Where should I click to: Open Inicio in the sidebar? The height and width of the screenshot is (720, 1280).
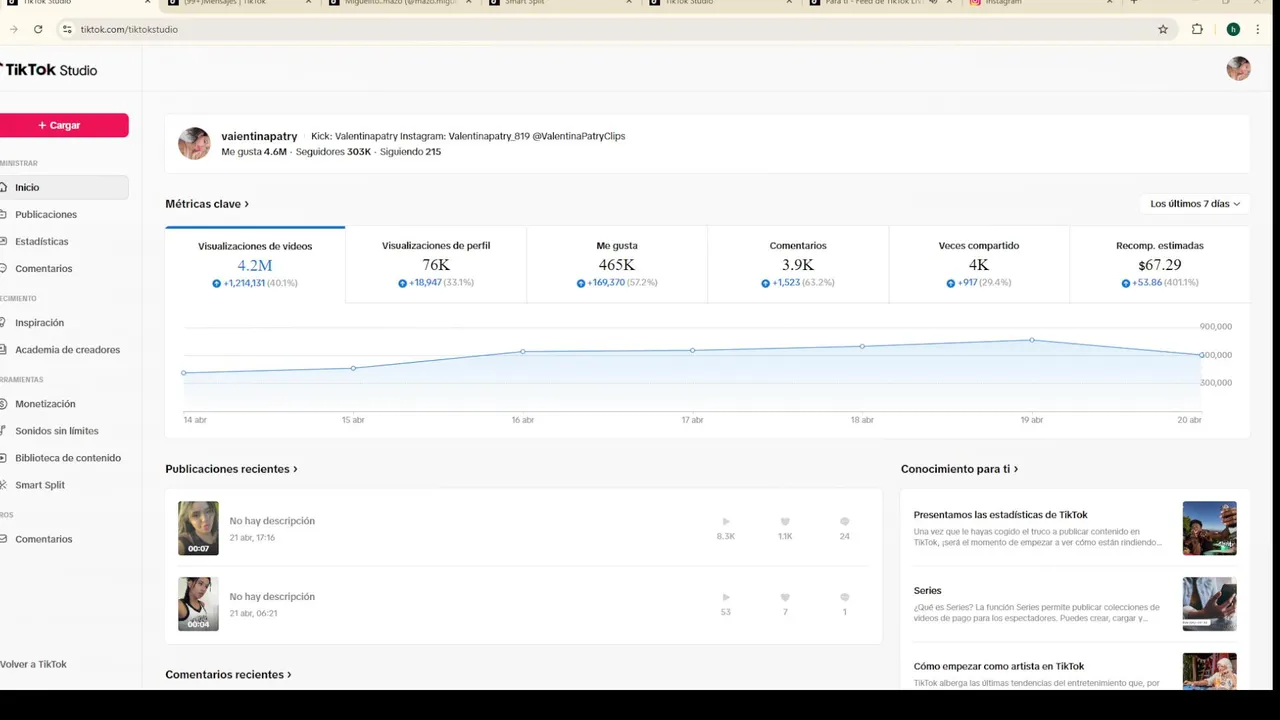coord(64,187)
